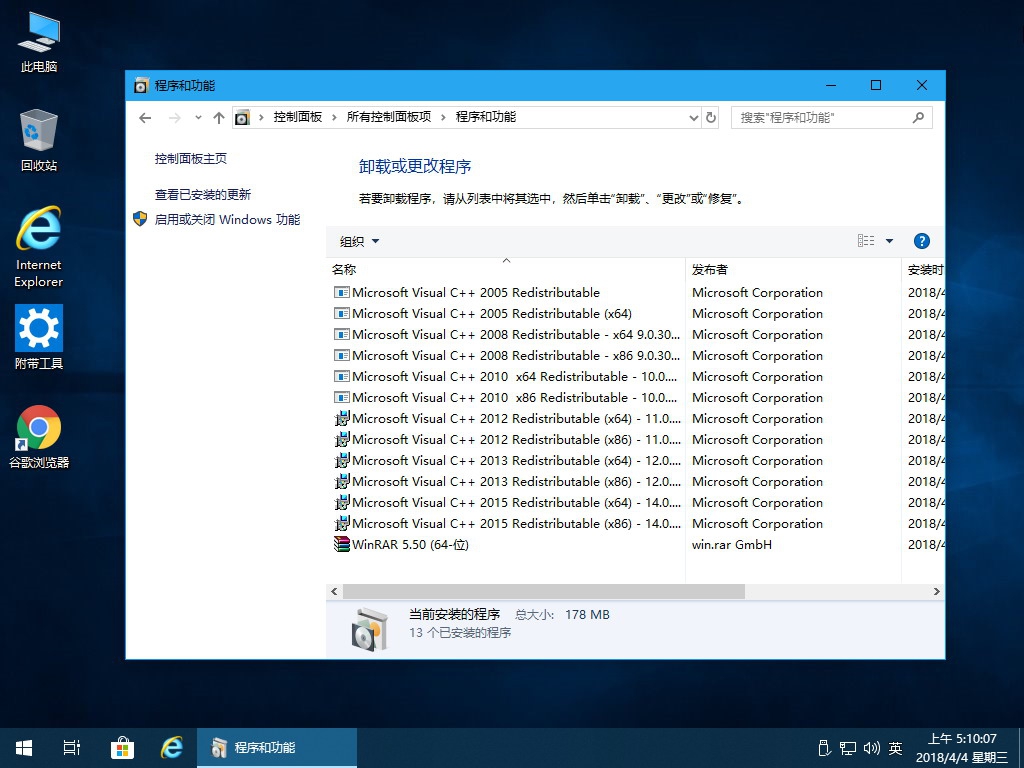1024x768 pixels.
Task: Launch Internet Explorer from the desktop
Action: tap(39, 247)
